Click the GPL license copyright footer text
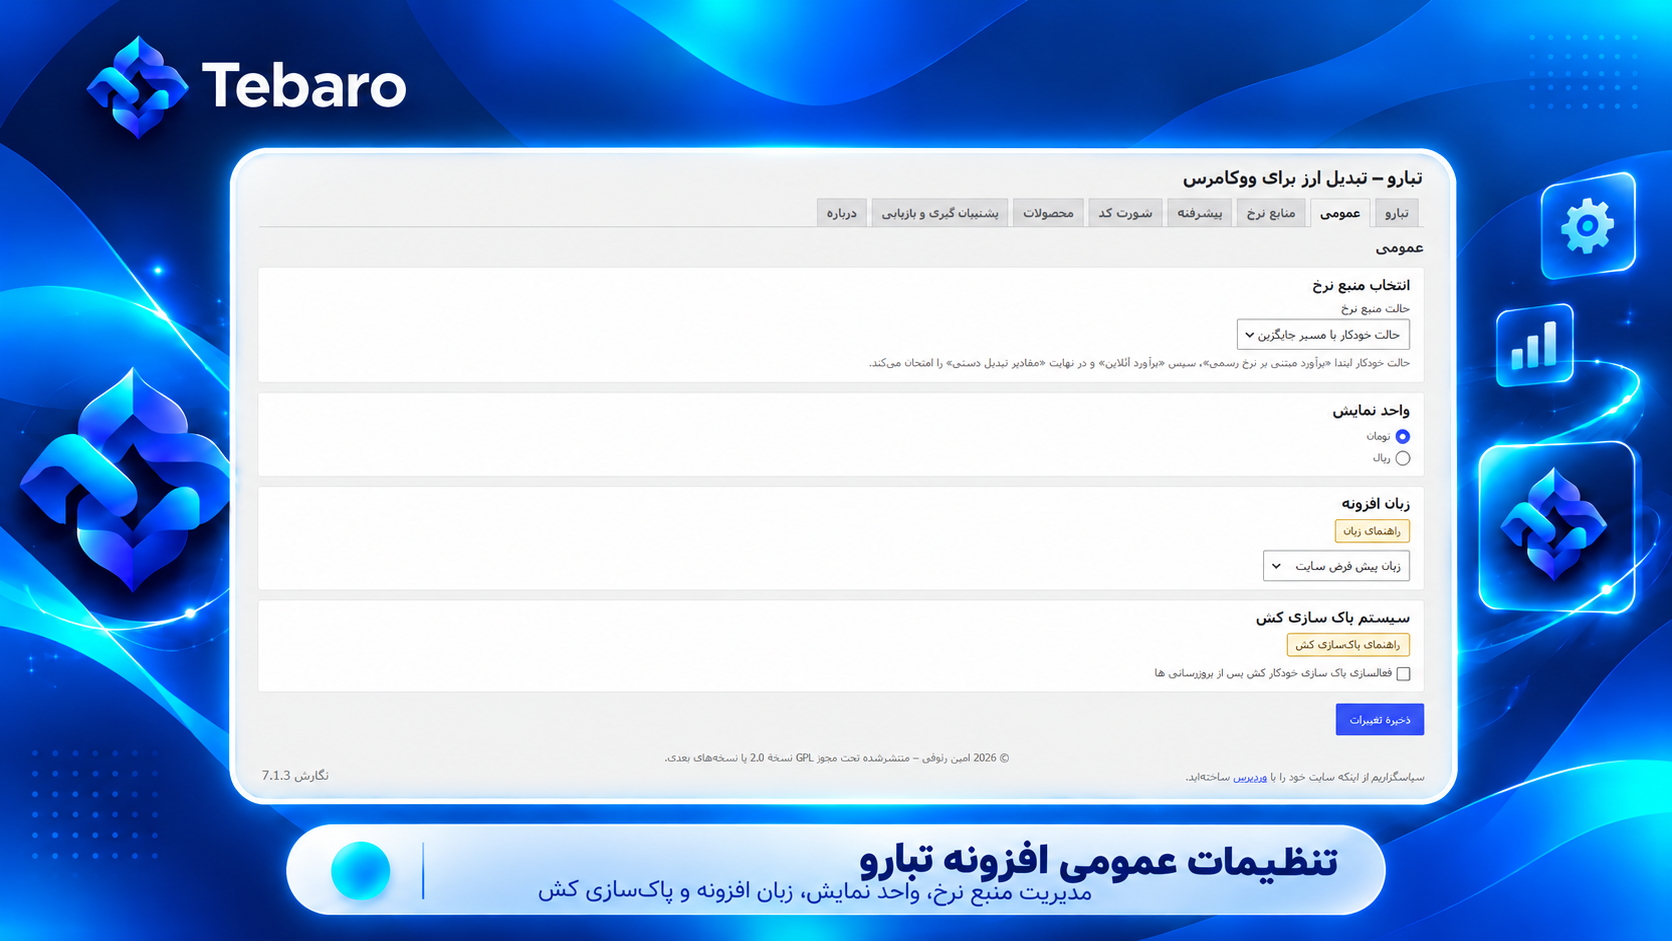This screenshot has width=1672, height=941. (x=837, y=758)
